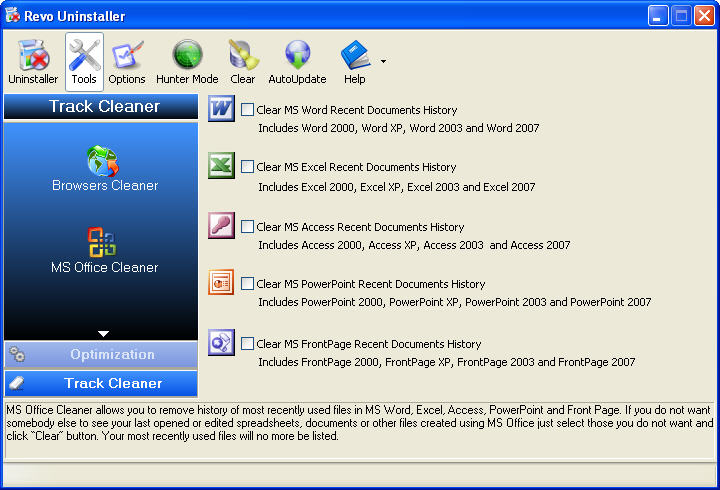The width and height of the screenshot is (720, 490).
Task: Toggle Clear MS PowerPoint history checkbox
Action: point(247,284)
